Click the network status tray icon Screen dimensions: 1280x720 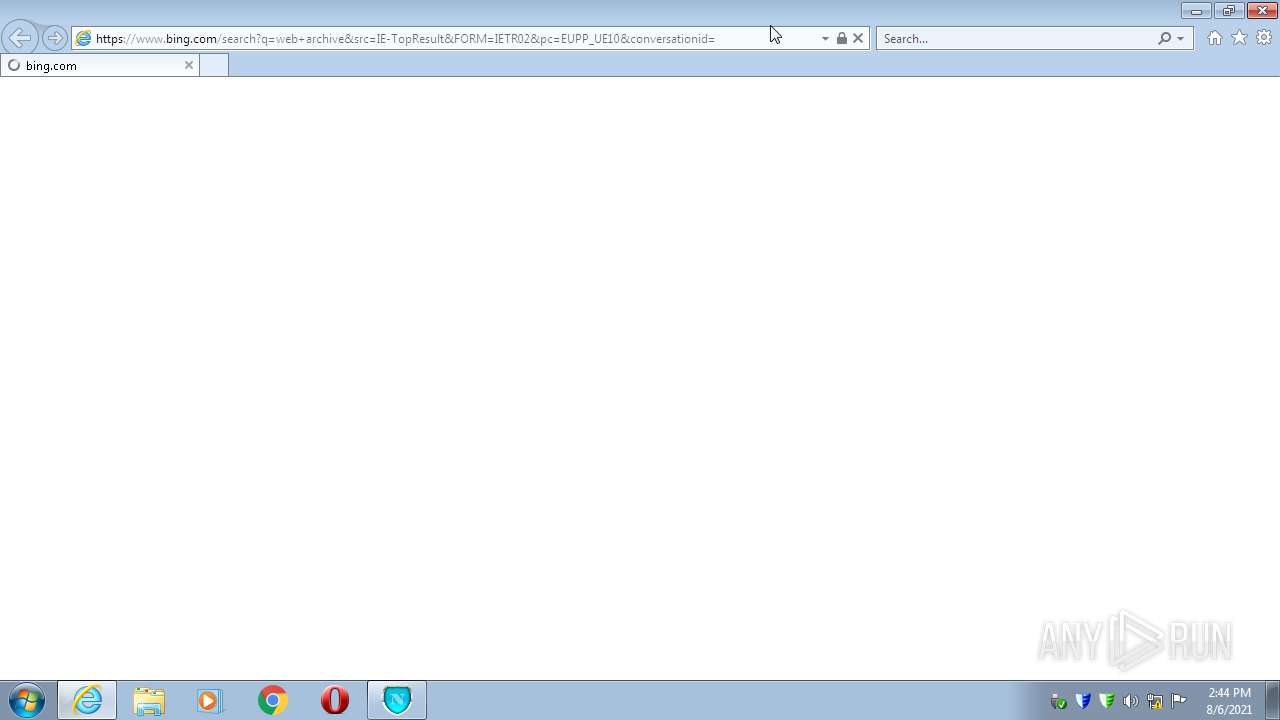coord(1155,701)
